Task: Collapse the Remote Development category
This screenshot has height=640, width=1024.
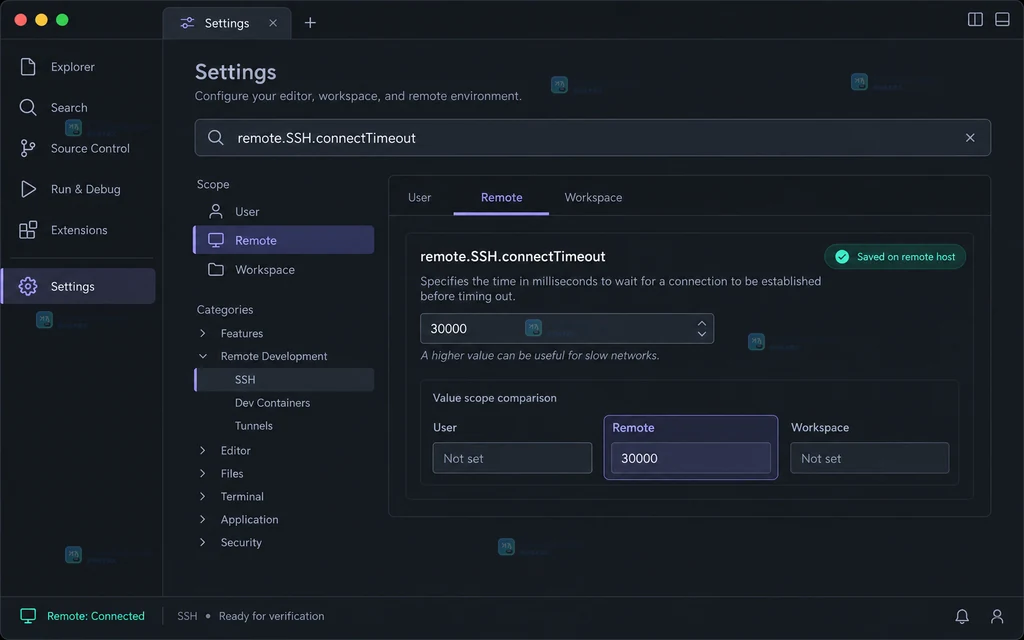Action: pyautogui.click(x=202, y=356)
